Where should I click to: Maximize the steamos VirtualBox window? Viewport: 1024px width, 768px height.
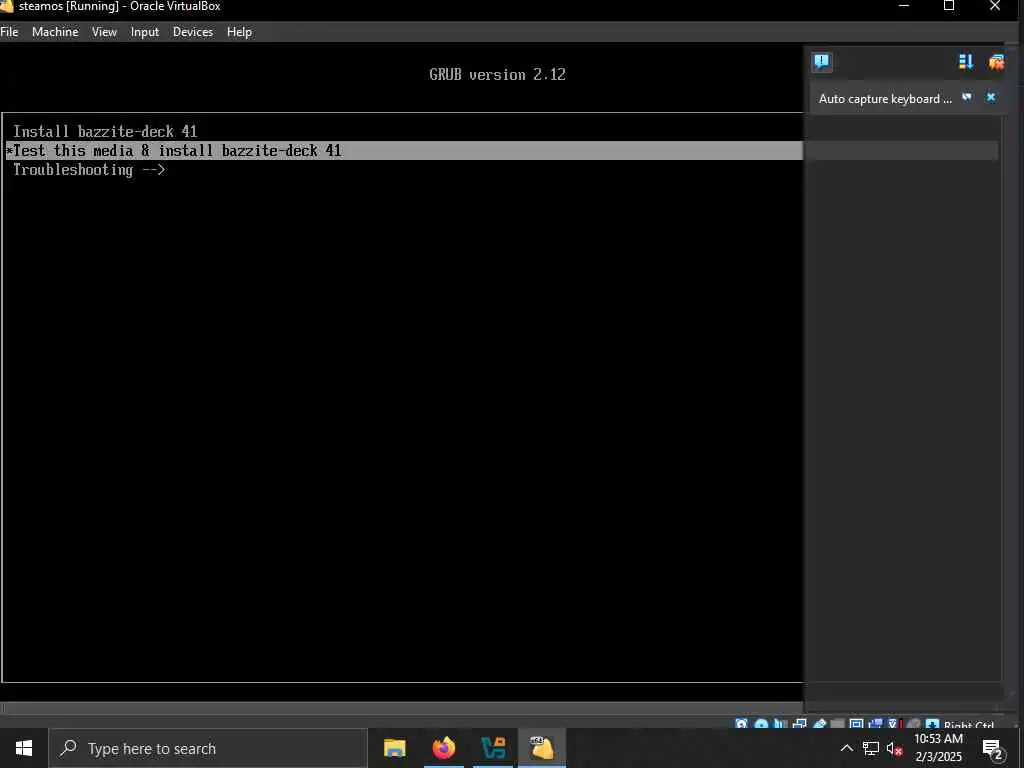click(x=949, y=7)
